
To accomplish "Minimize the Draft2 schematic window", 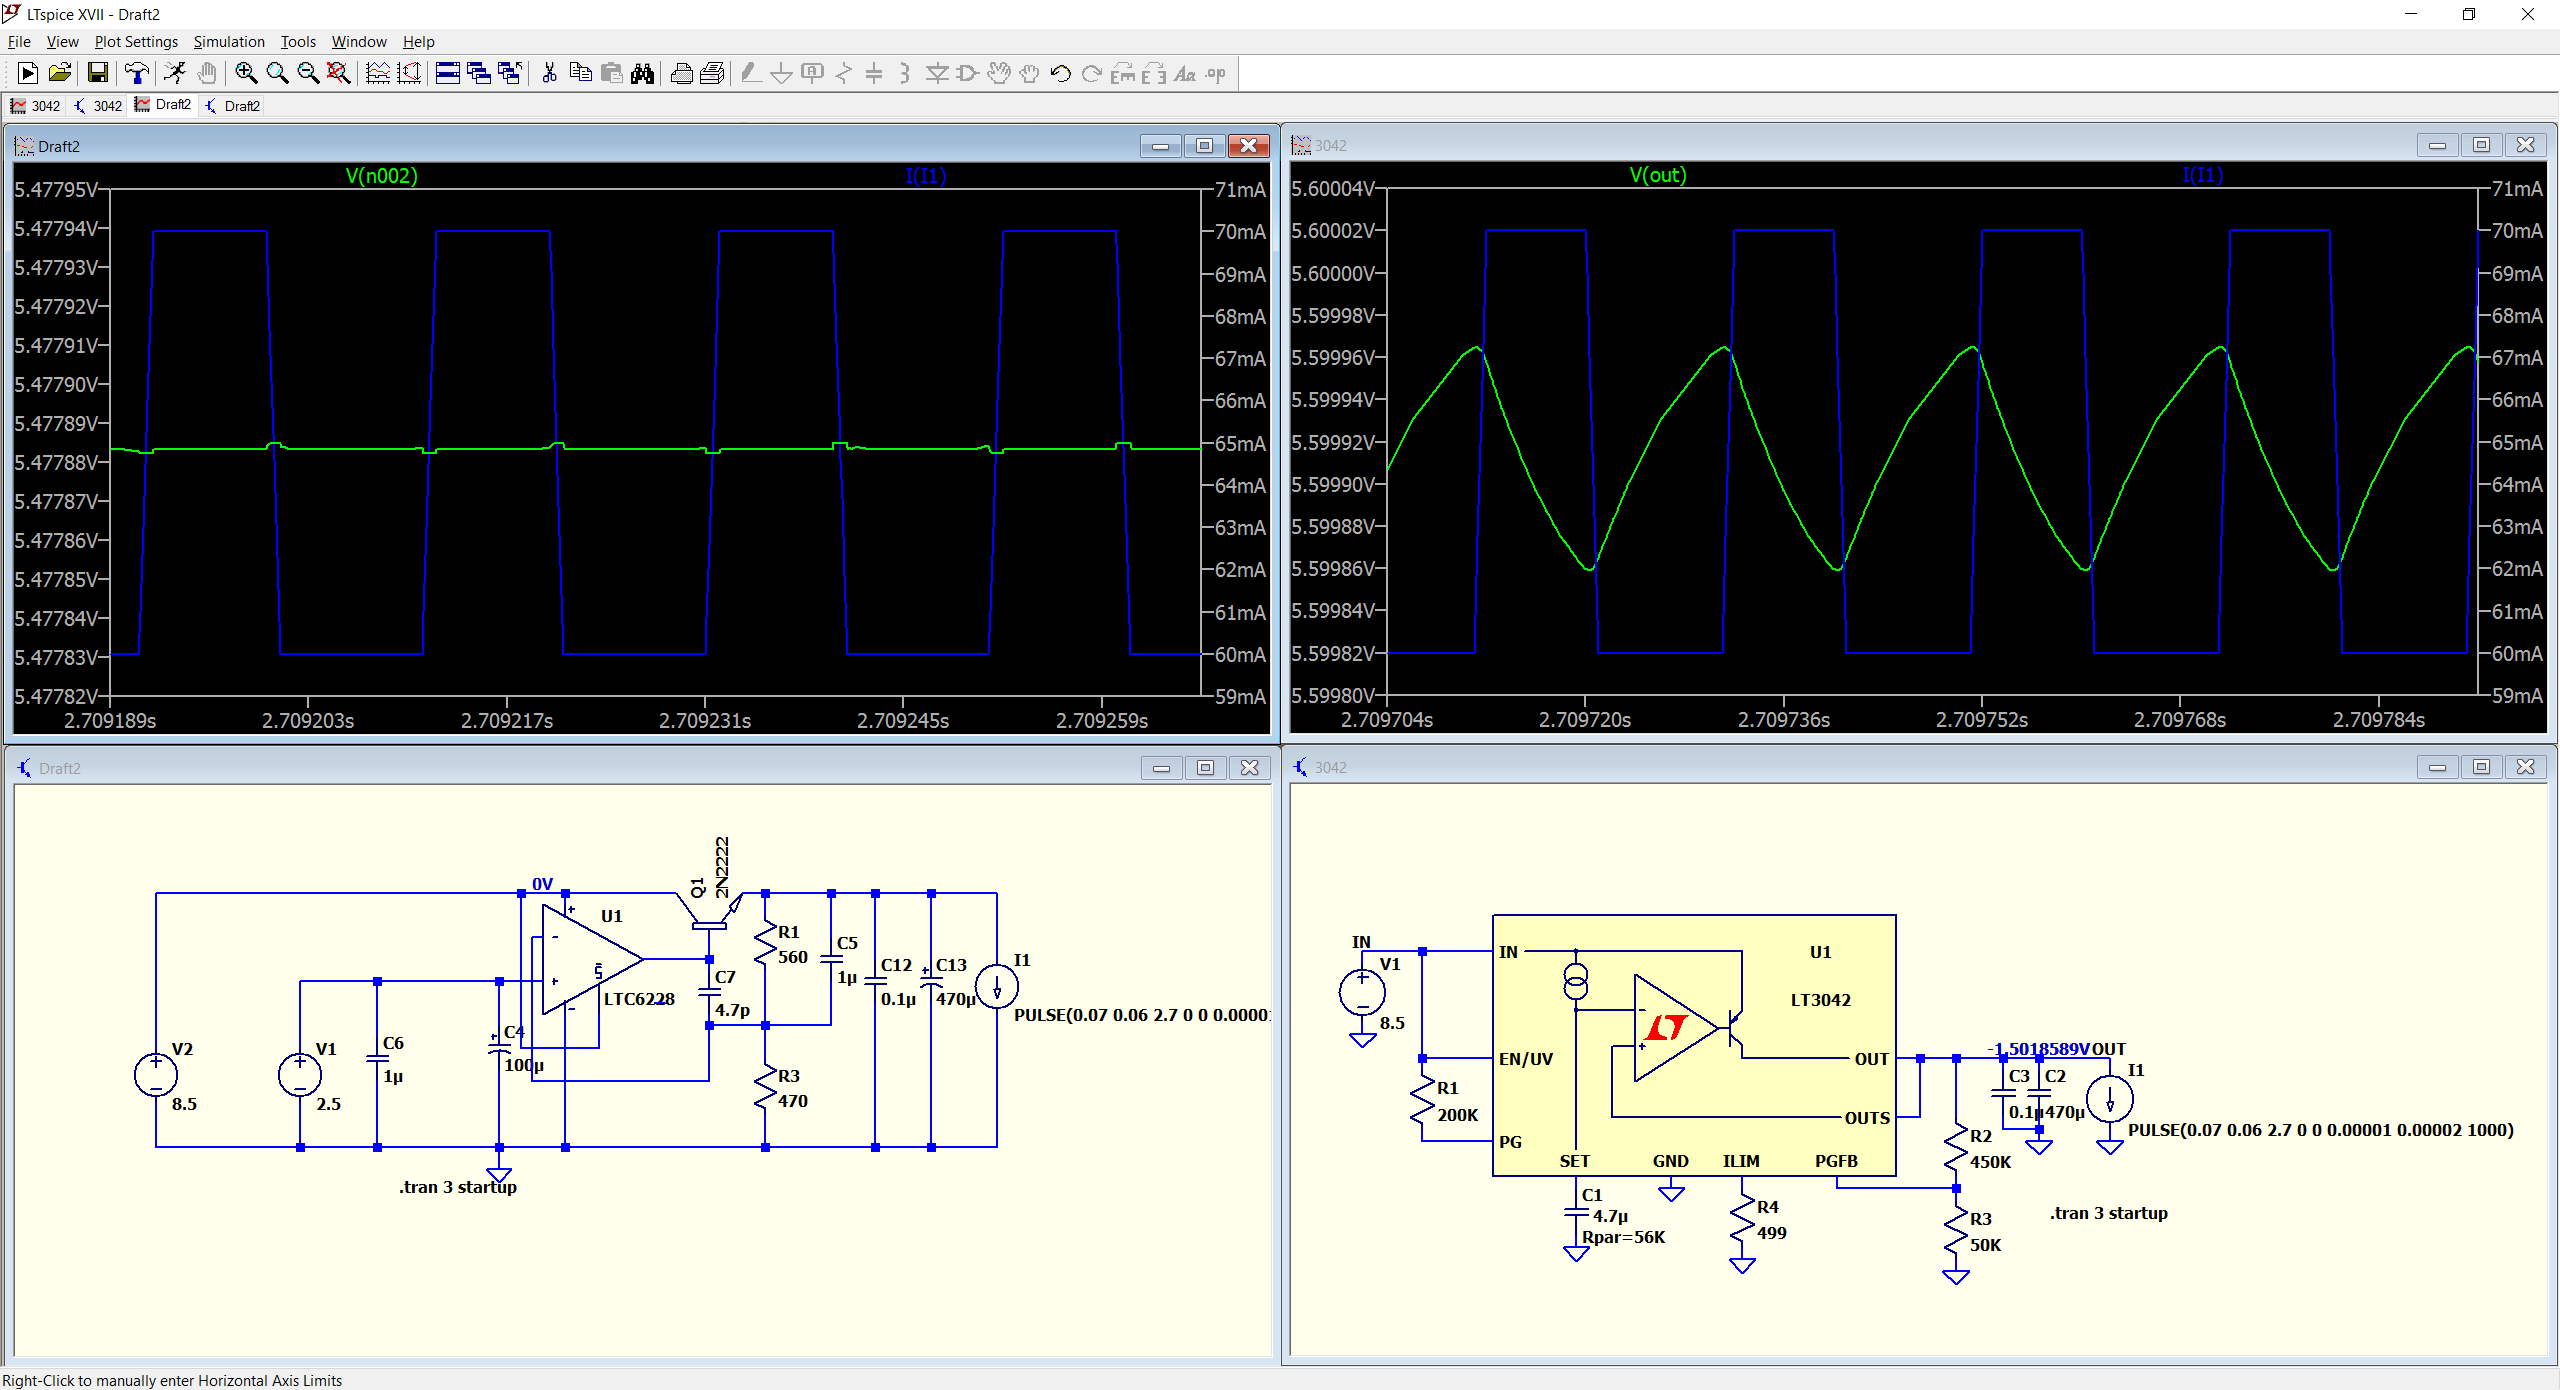I will click(1161, 767).
